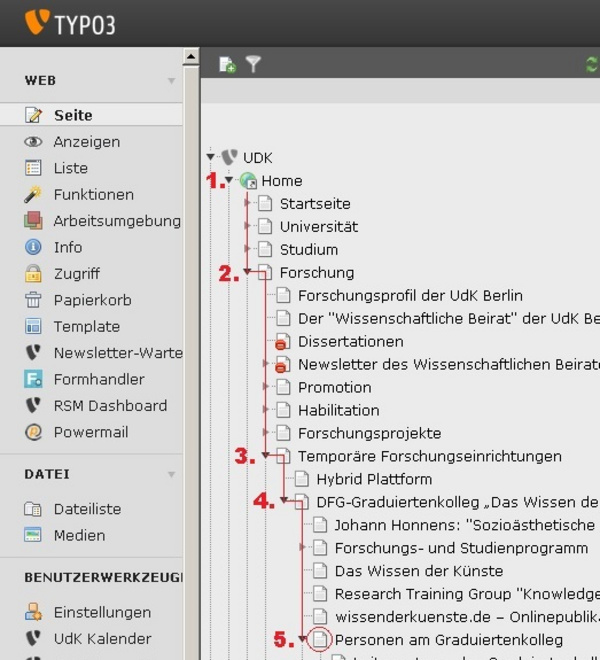600x660 pixels.
Task: Open the Seite module
Action: pos(91,115)
